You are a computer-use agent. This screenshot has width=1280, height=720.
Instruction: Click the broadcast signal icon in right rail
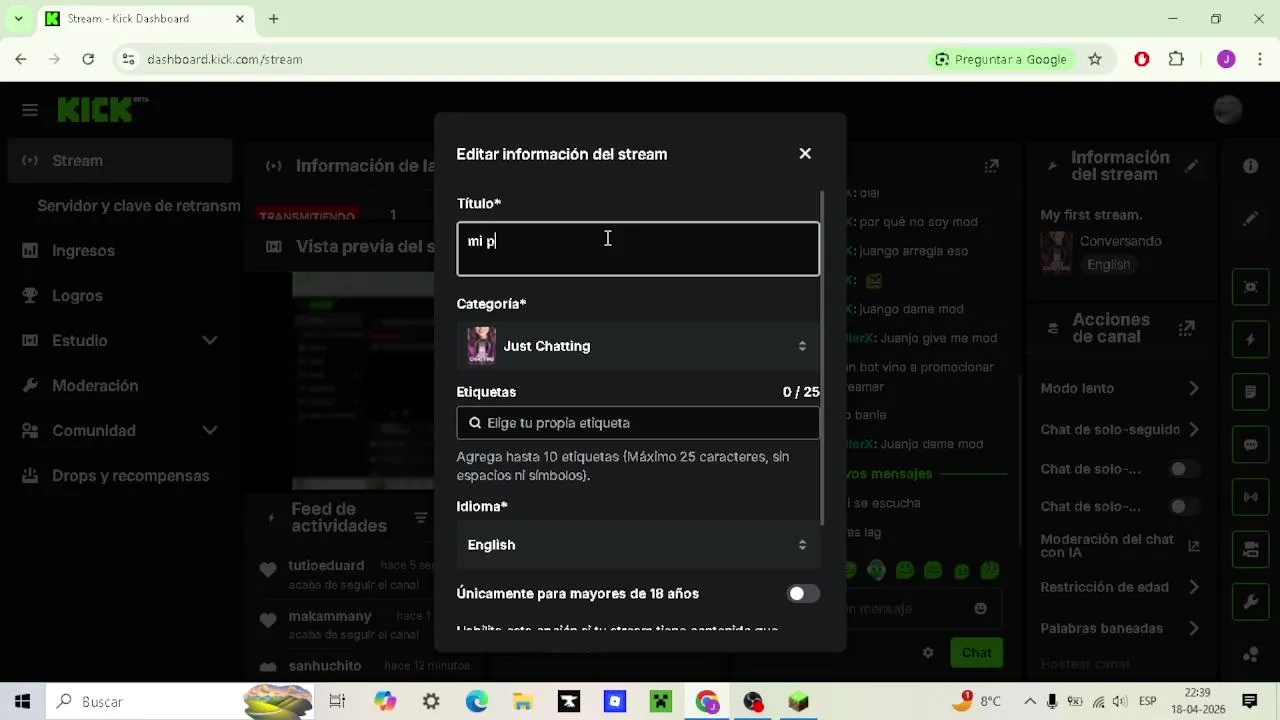point(1250,497)
